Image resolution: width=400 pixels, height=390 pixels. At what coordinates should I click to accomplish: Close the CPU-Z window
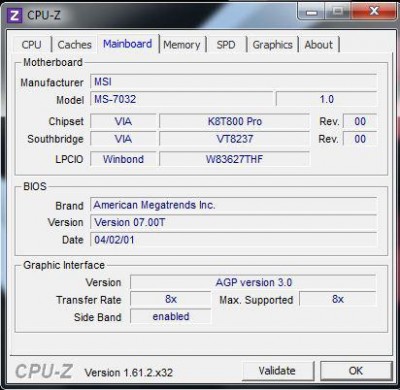click(374, 12)
